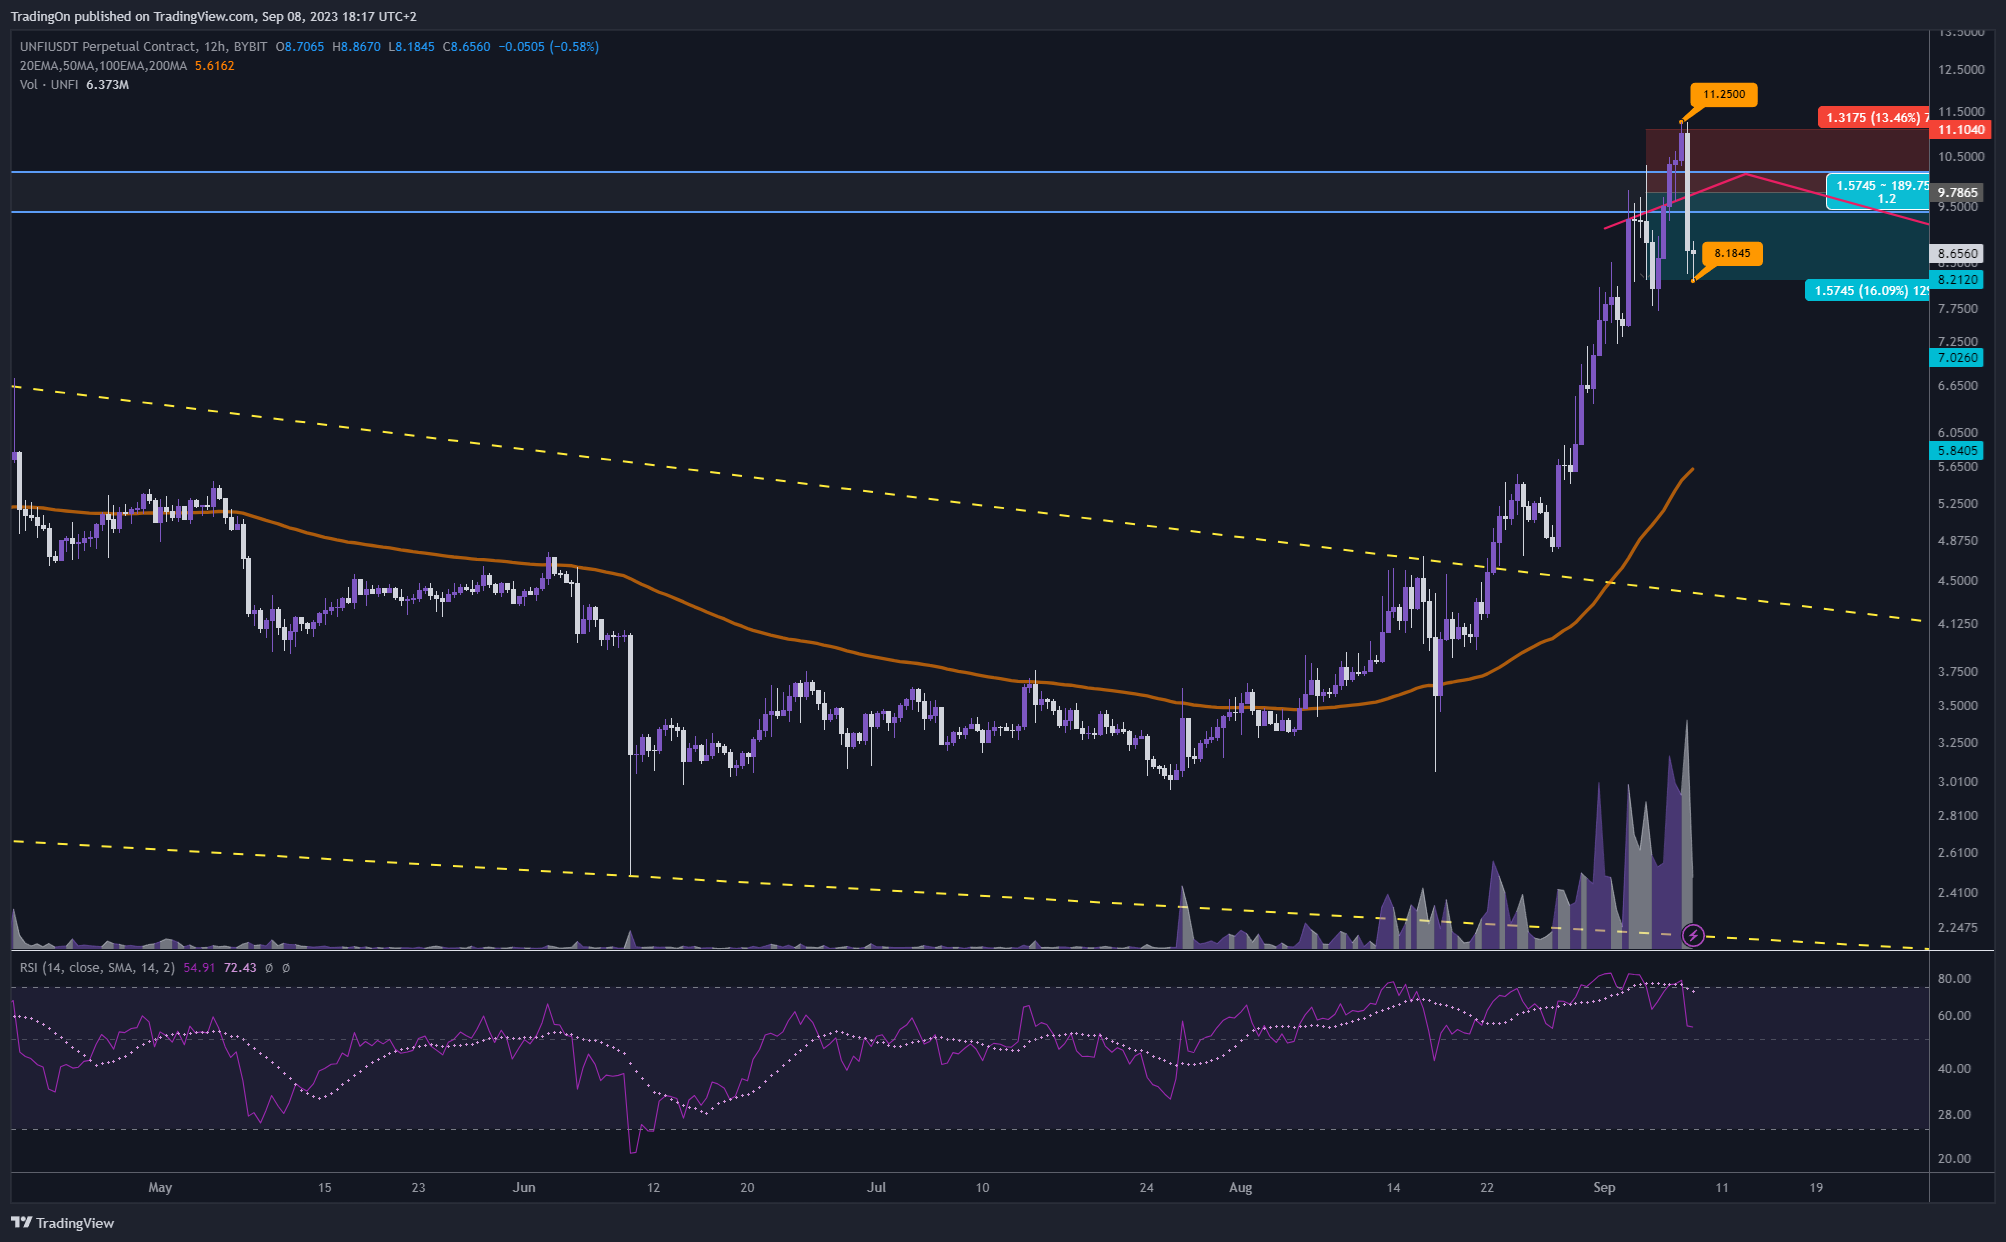
Task: Click the Jun label on time axis
Action: coord(524,1187)
